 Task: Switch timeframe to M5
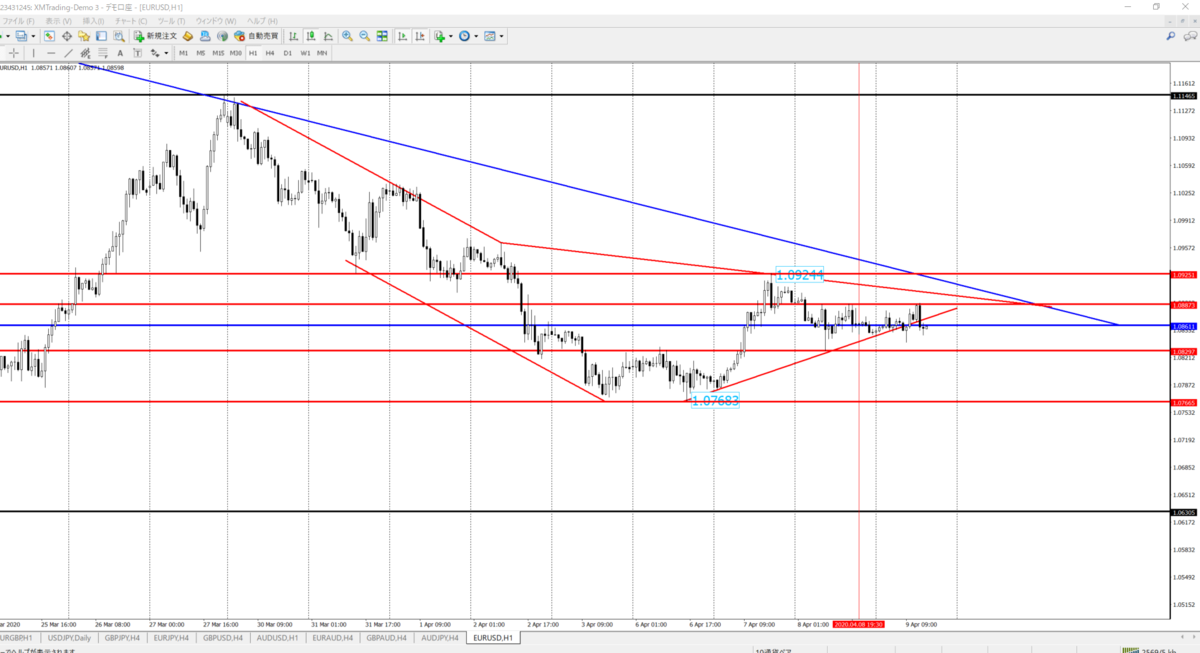(201, 53)
